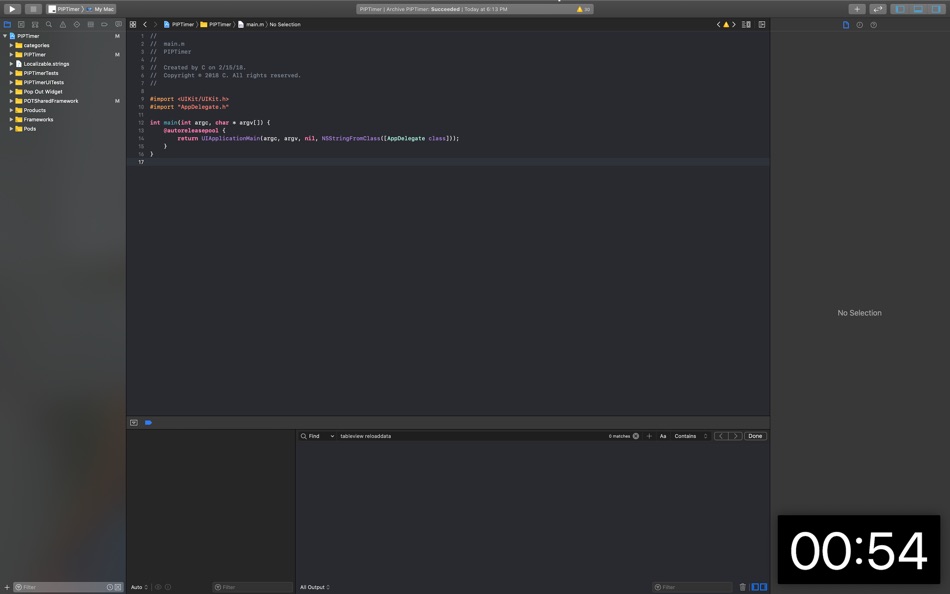Open the All Output dropdown

pos(314,587)
